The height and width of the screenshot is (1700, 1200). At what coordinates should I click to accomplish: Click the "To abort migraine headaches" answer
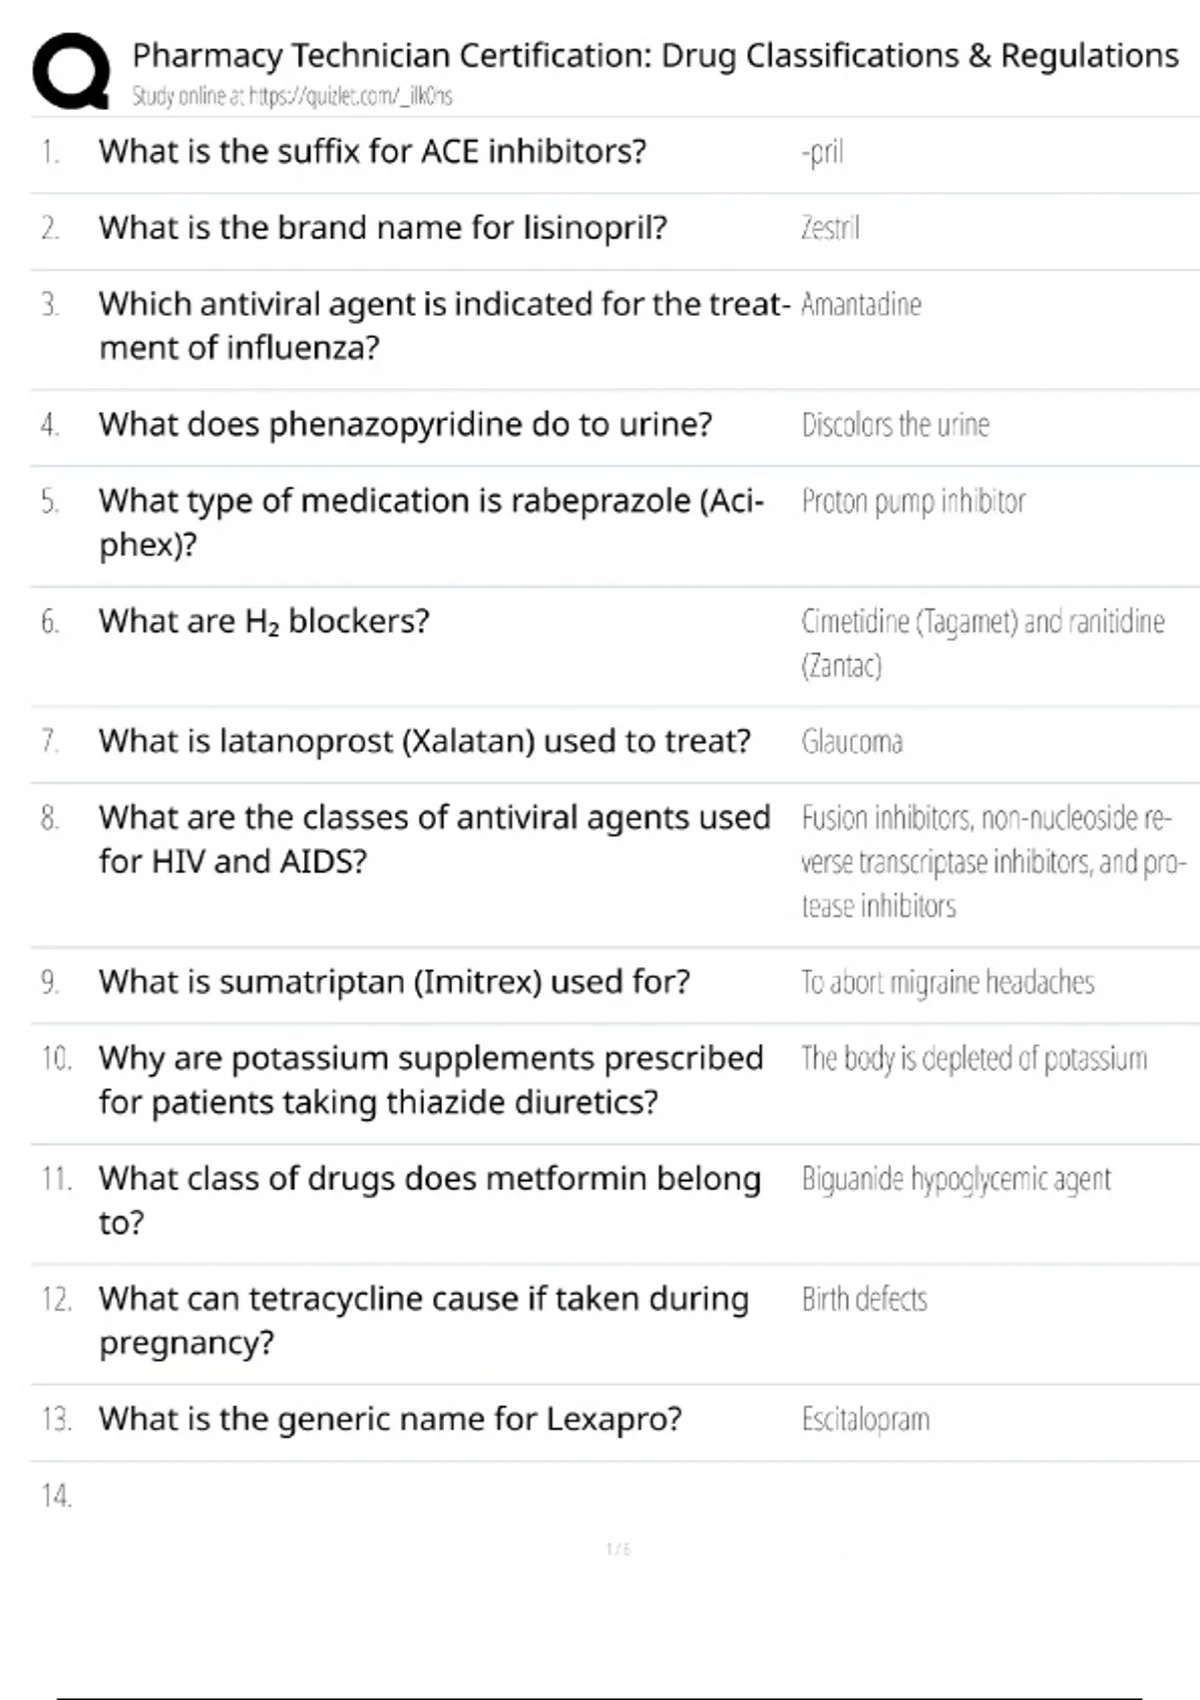(x=947, y=983)
